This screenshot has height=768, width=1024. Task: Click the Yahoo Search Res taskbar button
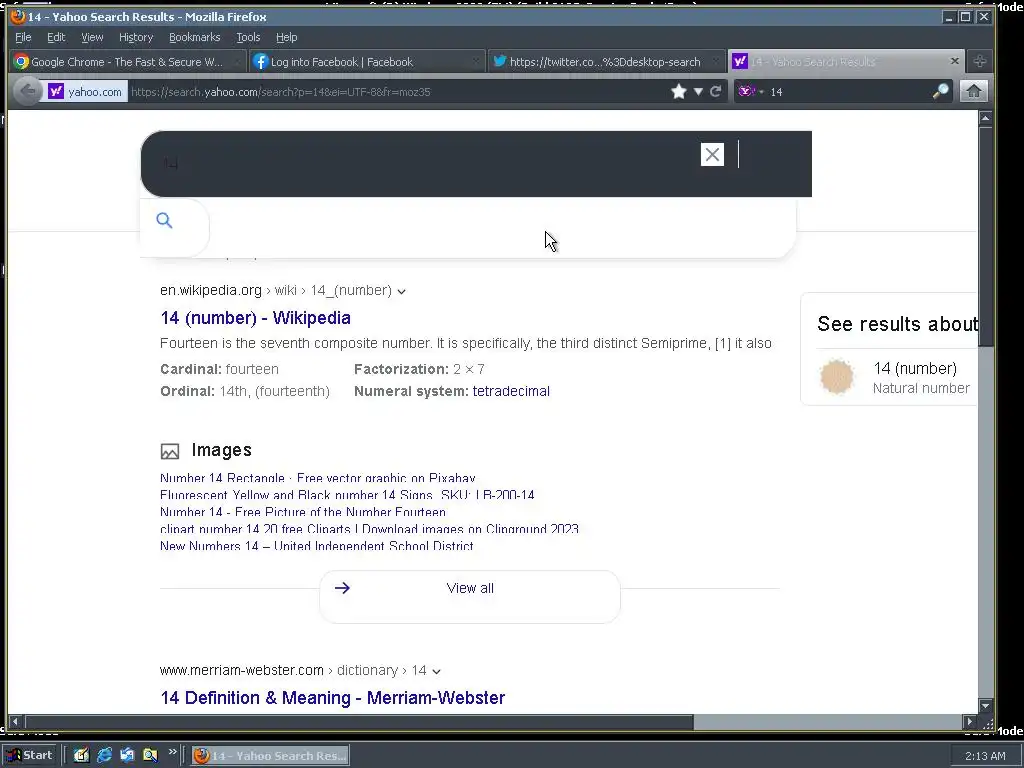270,756
